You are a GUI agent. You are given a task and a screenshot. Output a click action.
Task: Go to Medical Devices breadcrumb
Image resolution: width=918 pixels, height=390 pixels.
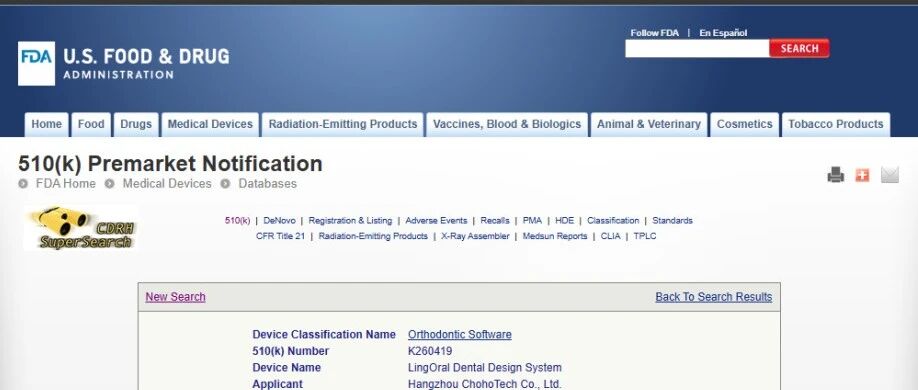[x=167, y=184]
